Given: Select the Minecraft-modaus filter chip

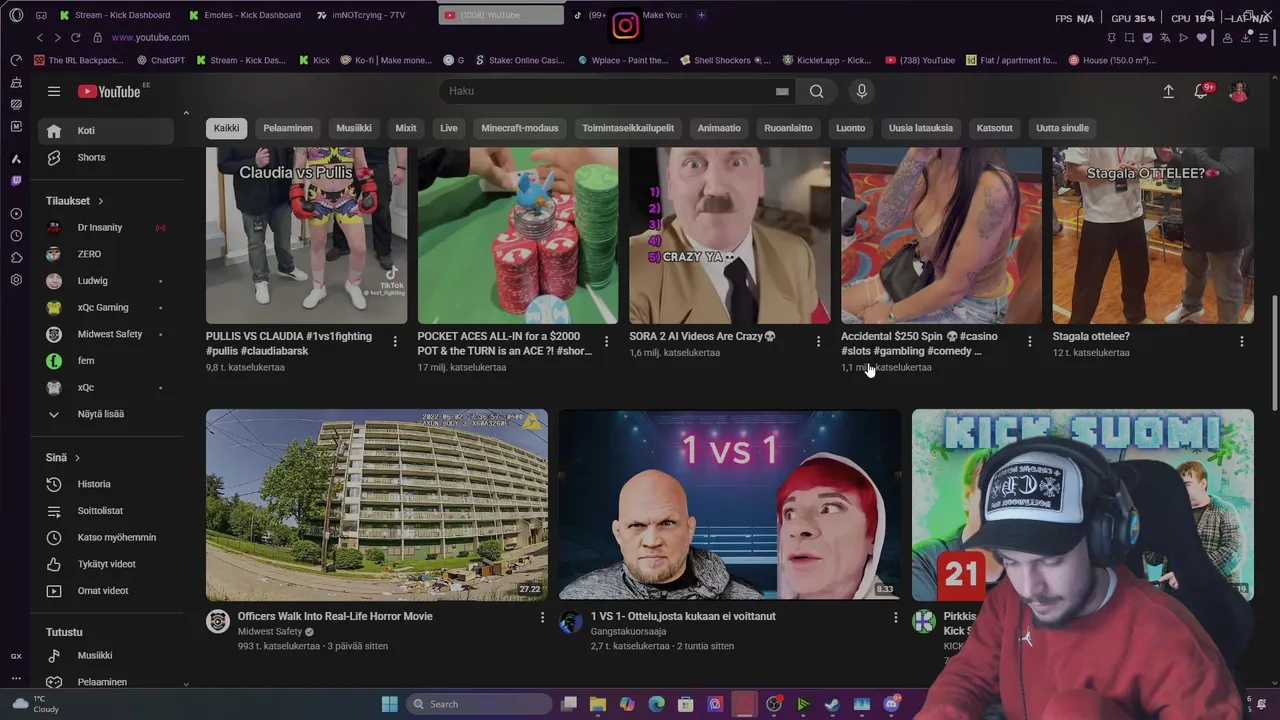Looking at the screenshot, I should 520,128.
